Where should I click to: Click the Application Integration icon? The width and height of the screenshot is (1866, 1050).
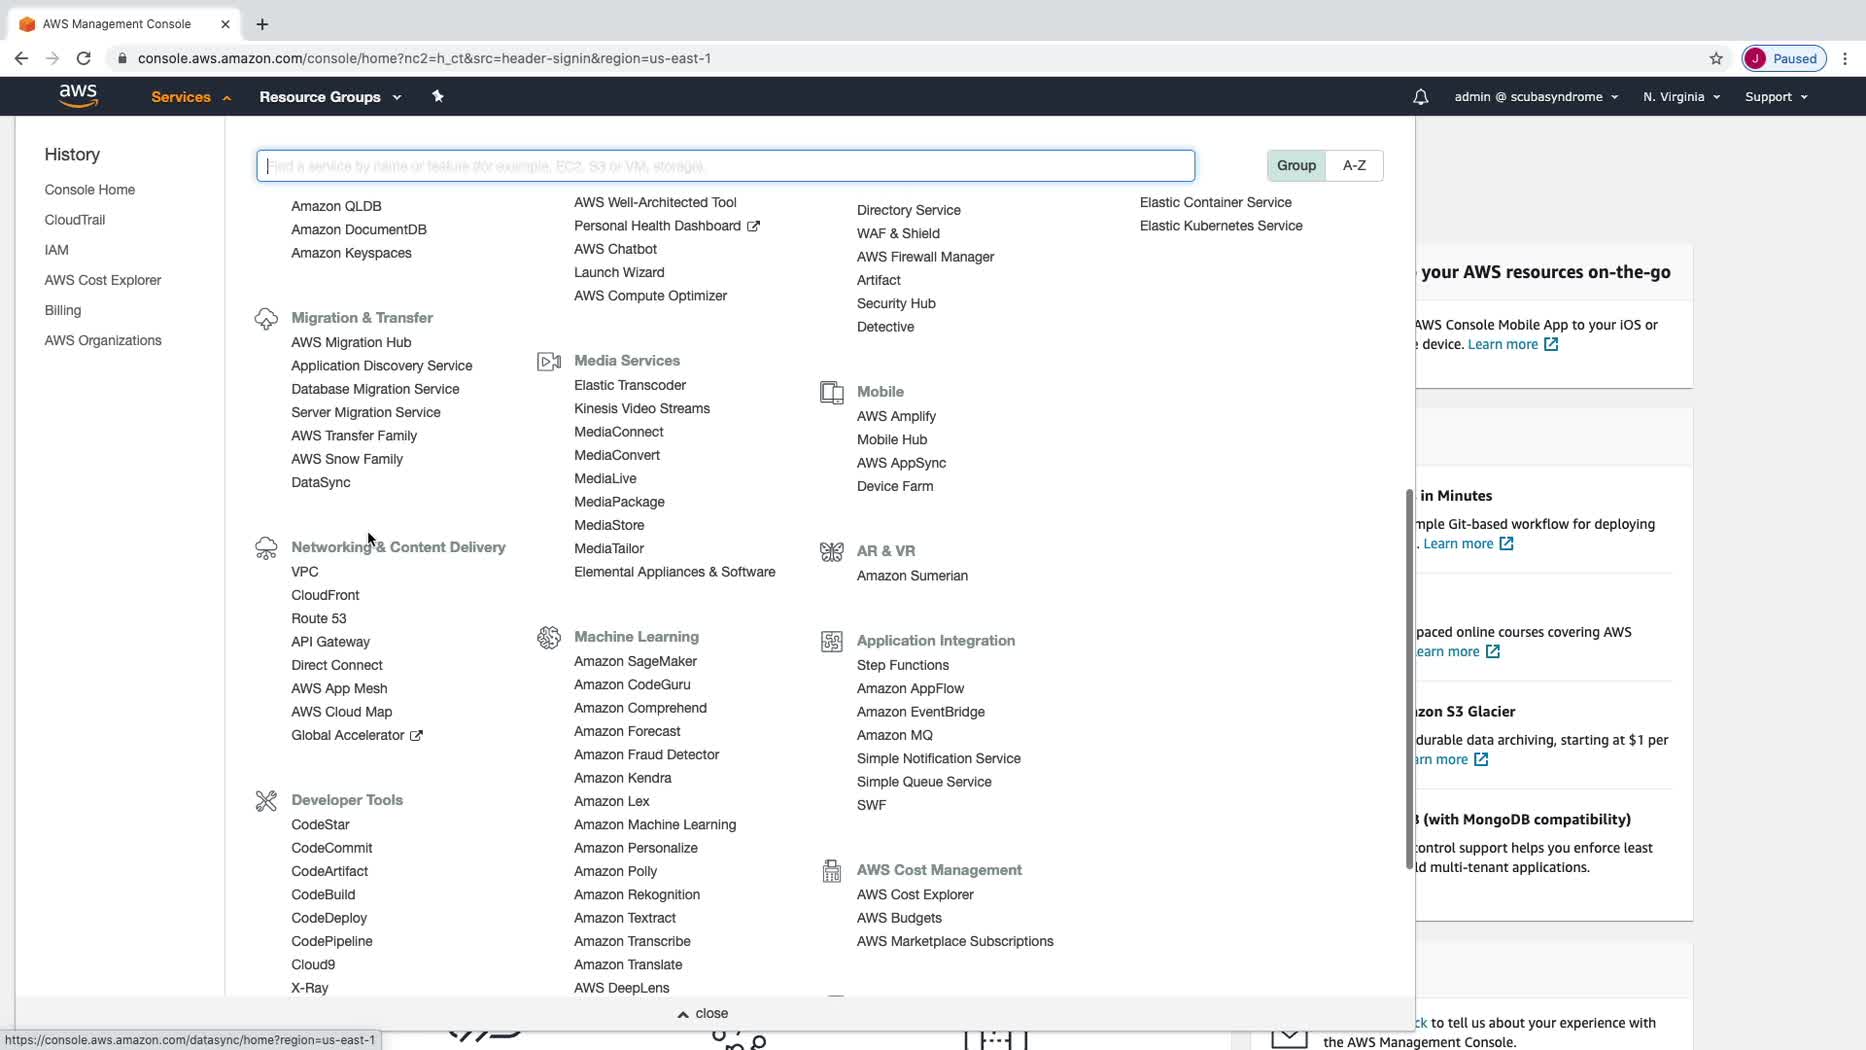[832, 641]
